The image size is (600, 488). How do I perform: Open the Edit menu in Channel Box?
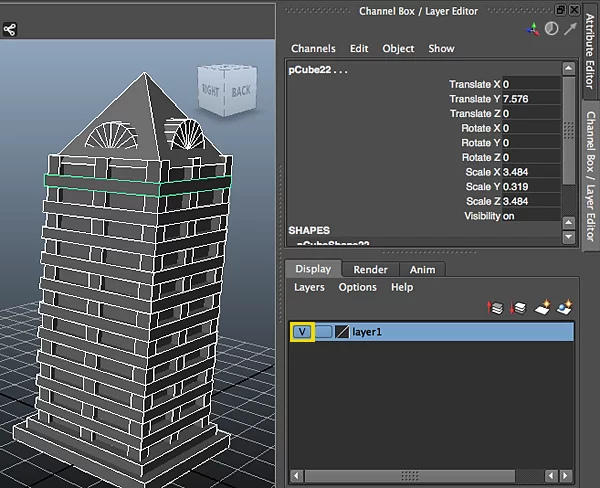click(359, 49)
